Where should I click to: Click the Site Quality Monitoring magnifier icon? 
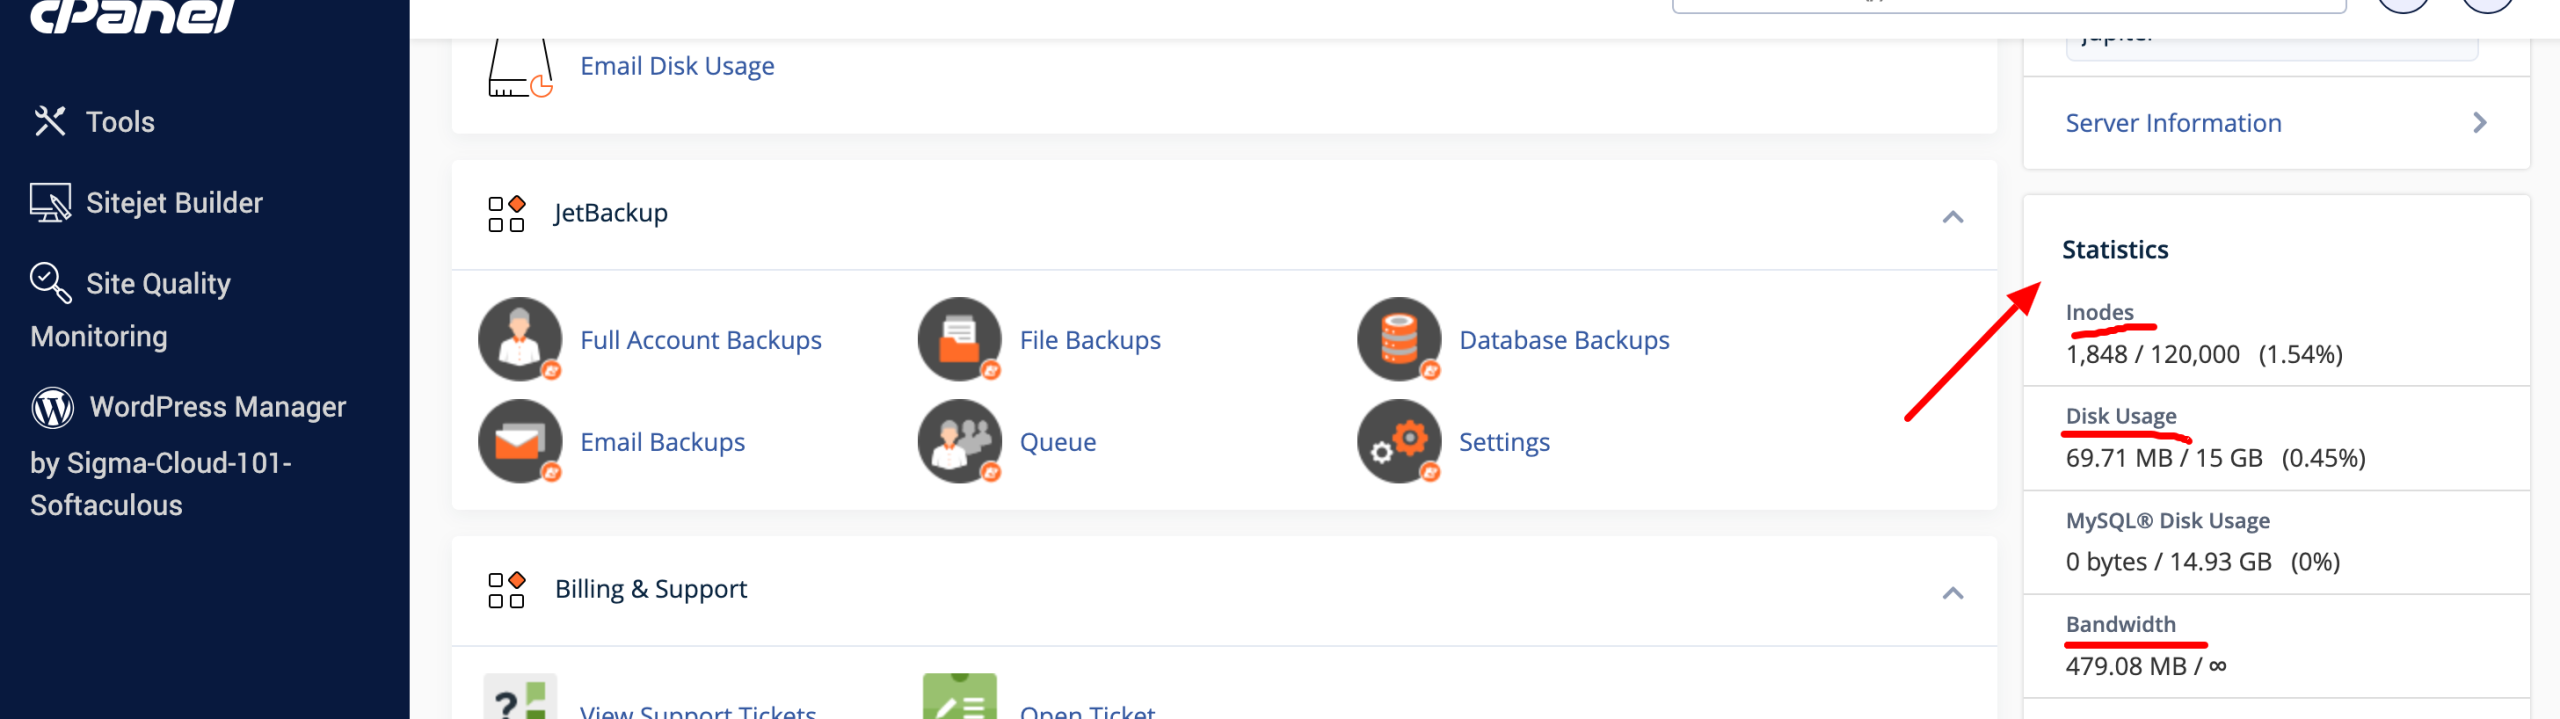tap(50, 282)
